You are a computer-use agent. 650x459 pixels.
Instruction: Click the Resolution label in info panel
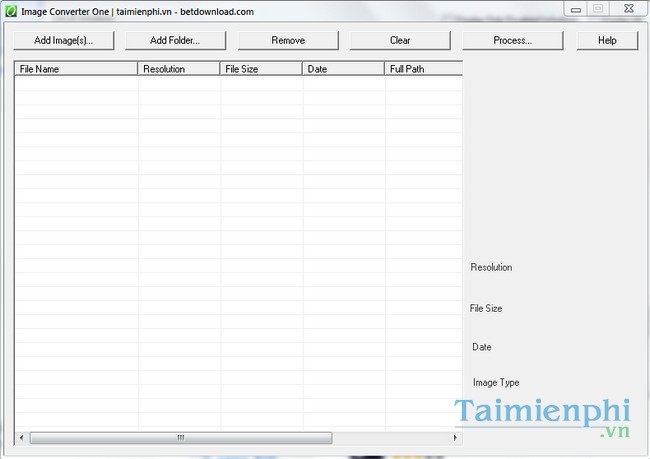(491, 267)
